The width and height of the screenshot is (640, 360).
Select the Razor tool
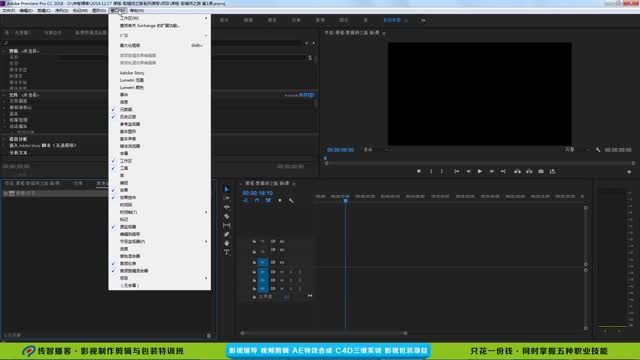227,216
